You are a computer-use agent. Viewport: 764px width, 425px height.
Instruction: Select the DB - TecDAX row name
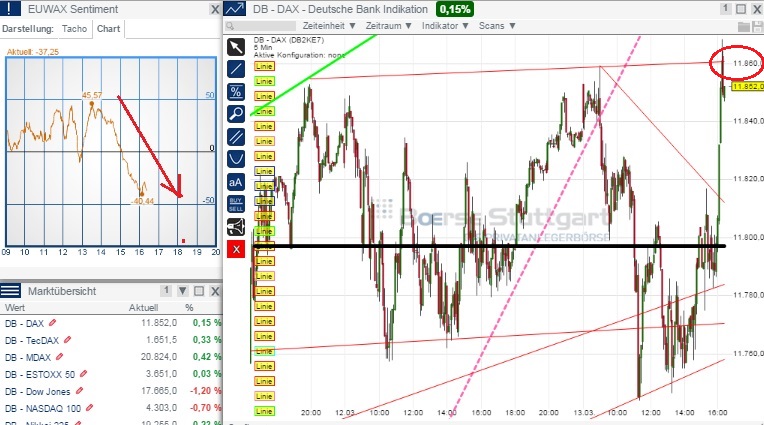click(x=32, y=340)
